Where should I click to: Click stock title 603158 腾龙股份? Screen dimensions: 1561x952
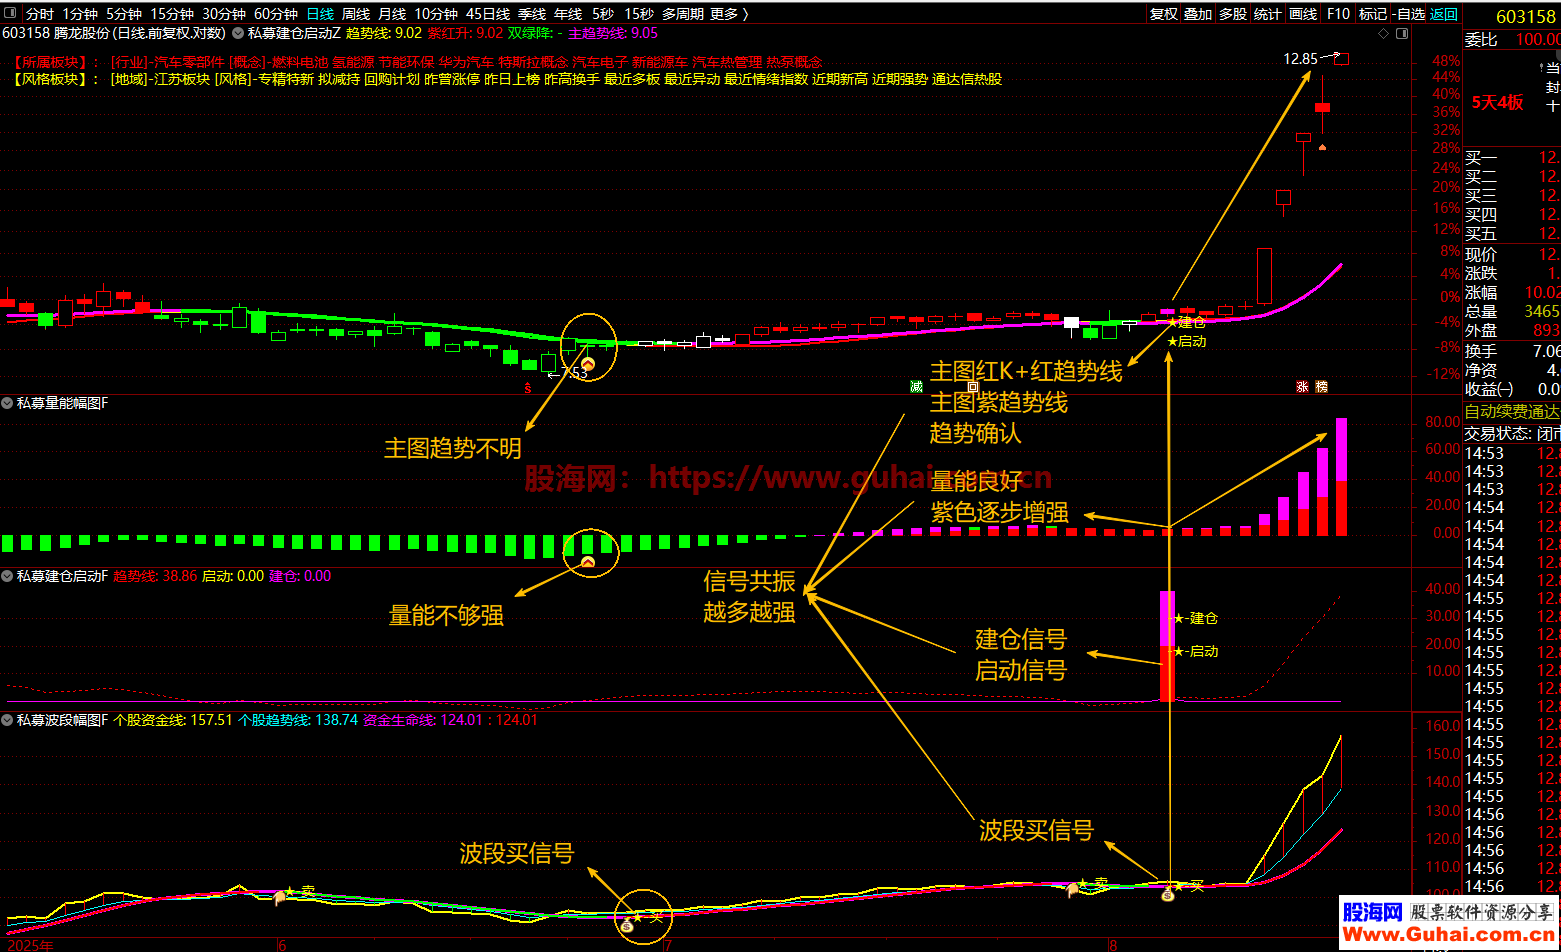point(57,33)
